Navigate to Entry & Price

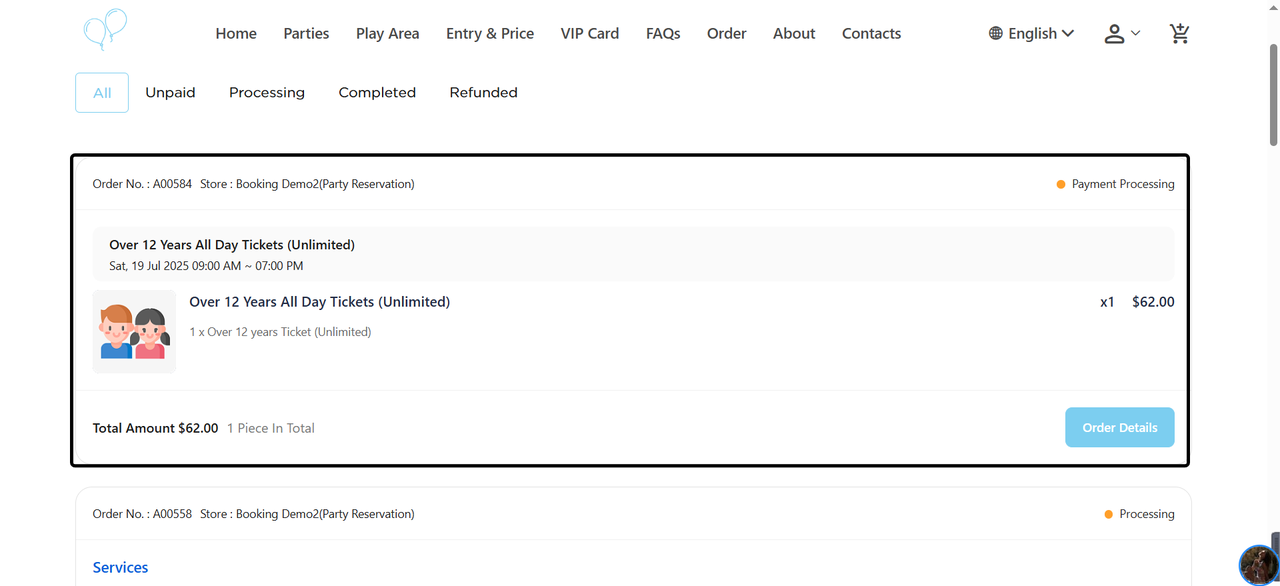click(490, 33)
